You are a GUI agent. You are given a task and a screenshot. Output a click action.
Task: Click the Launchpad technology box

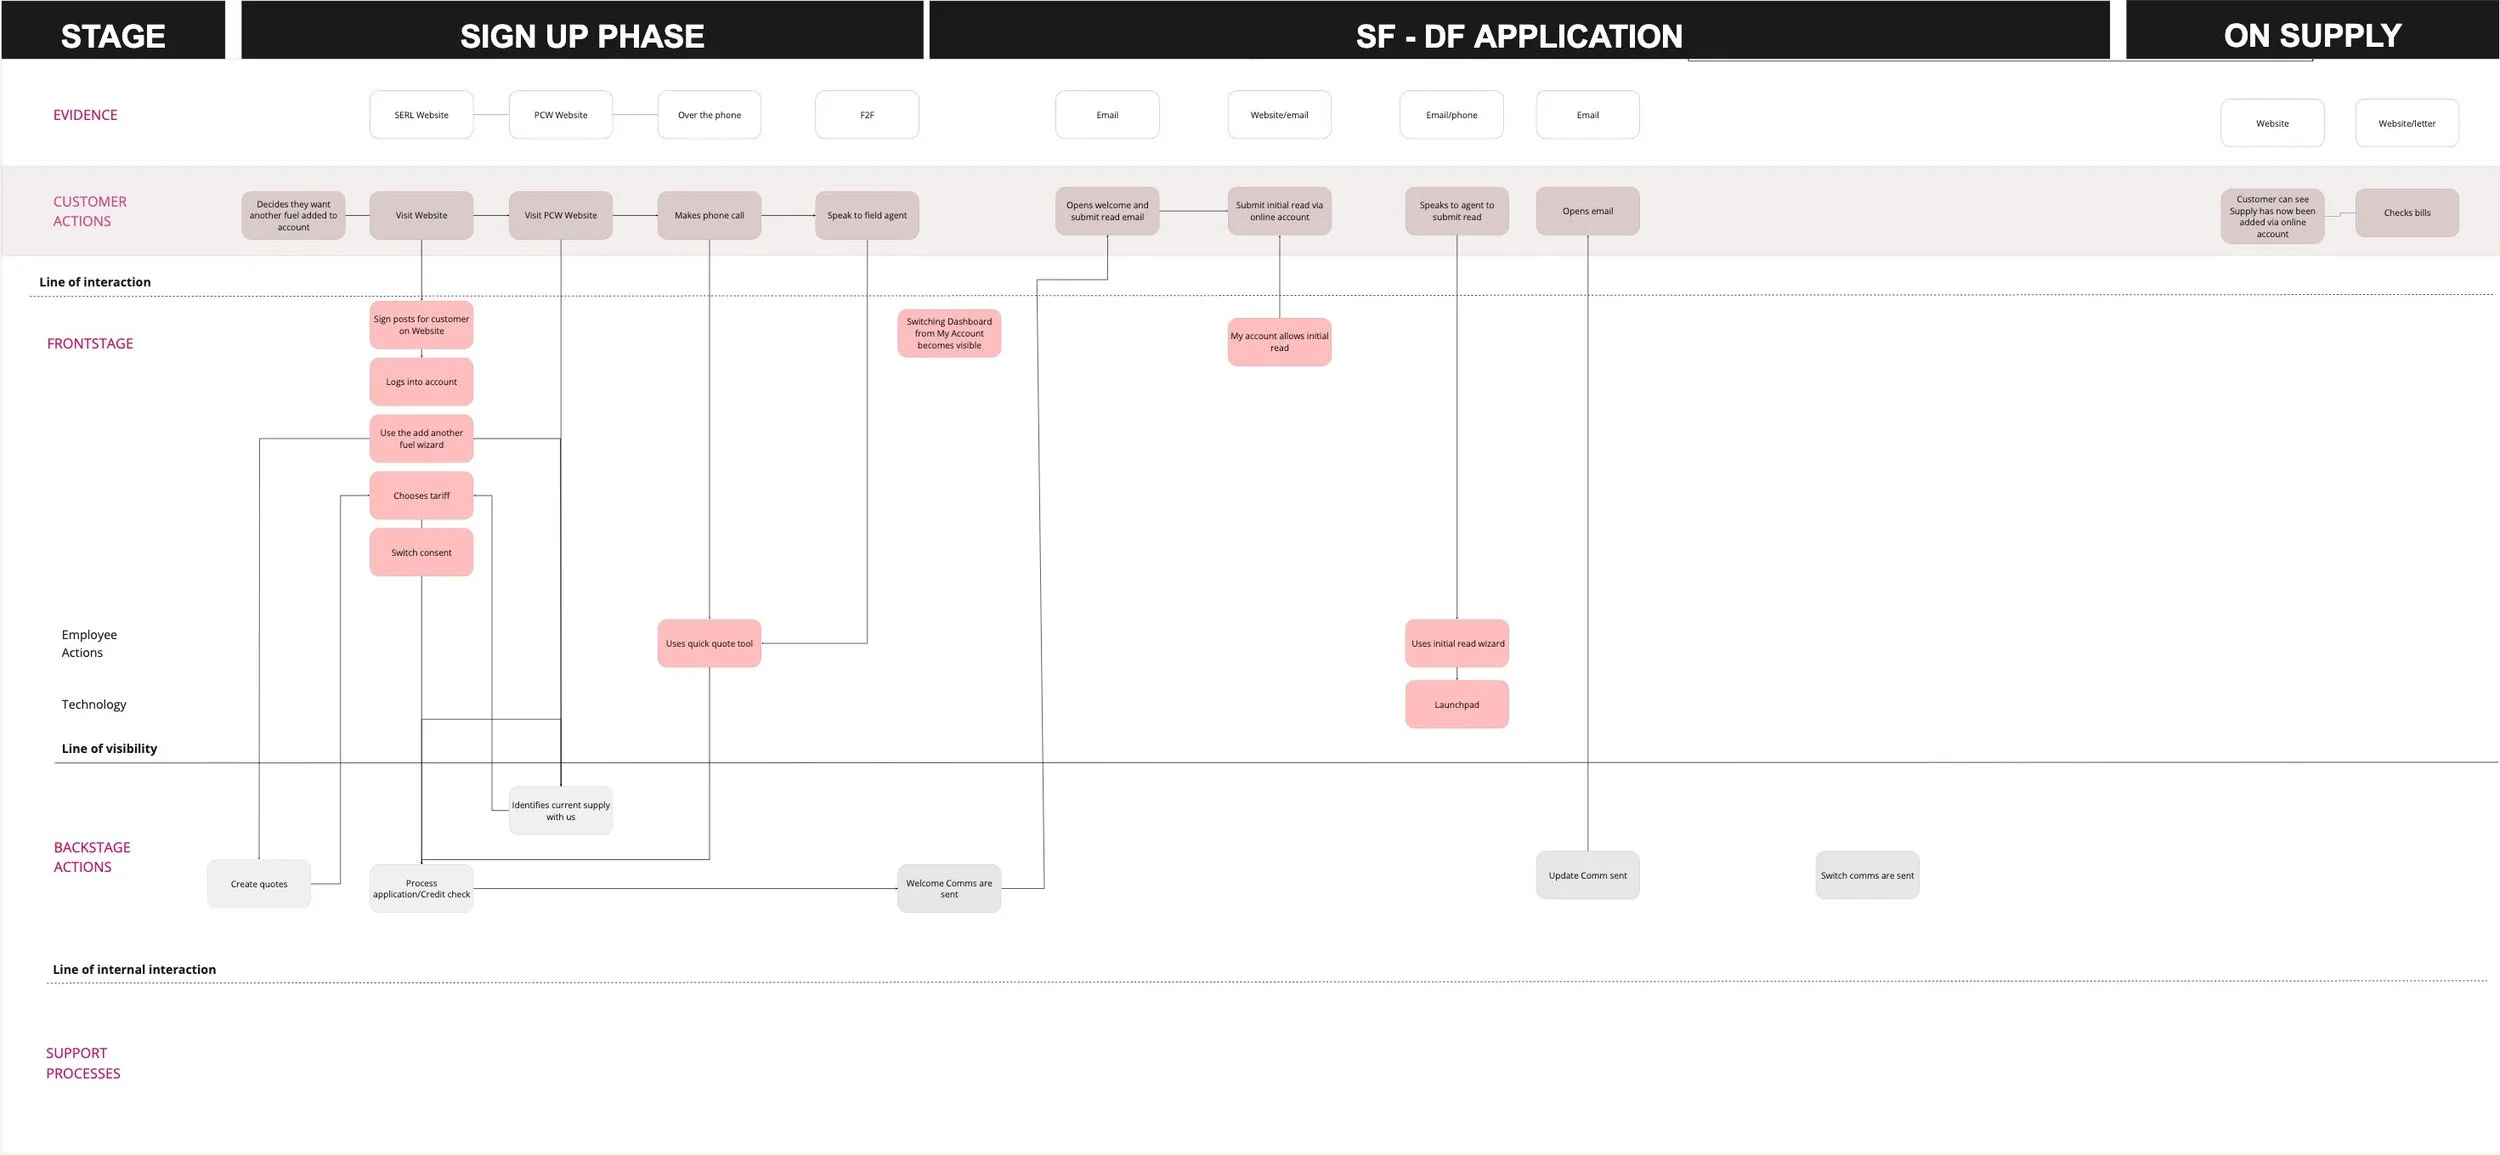[1456, 705]
